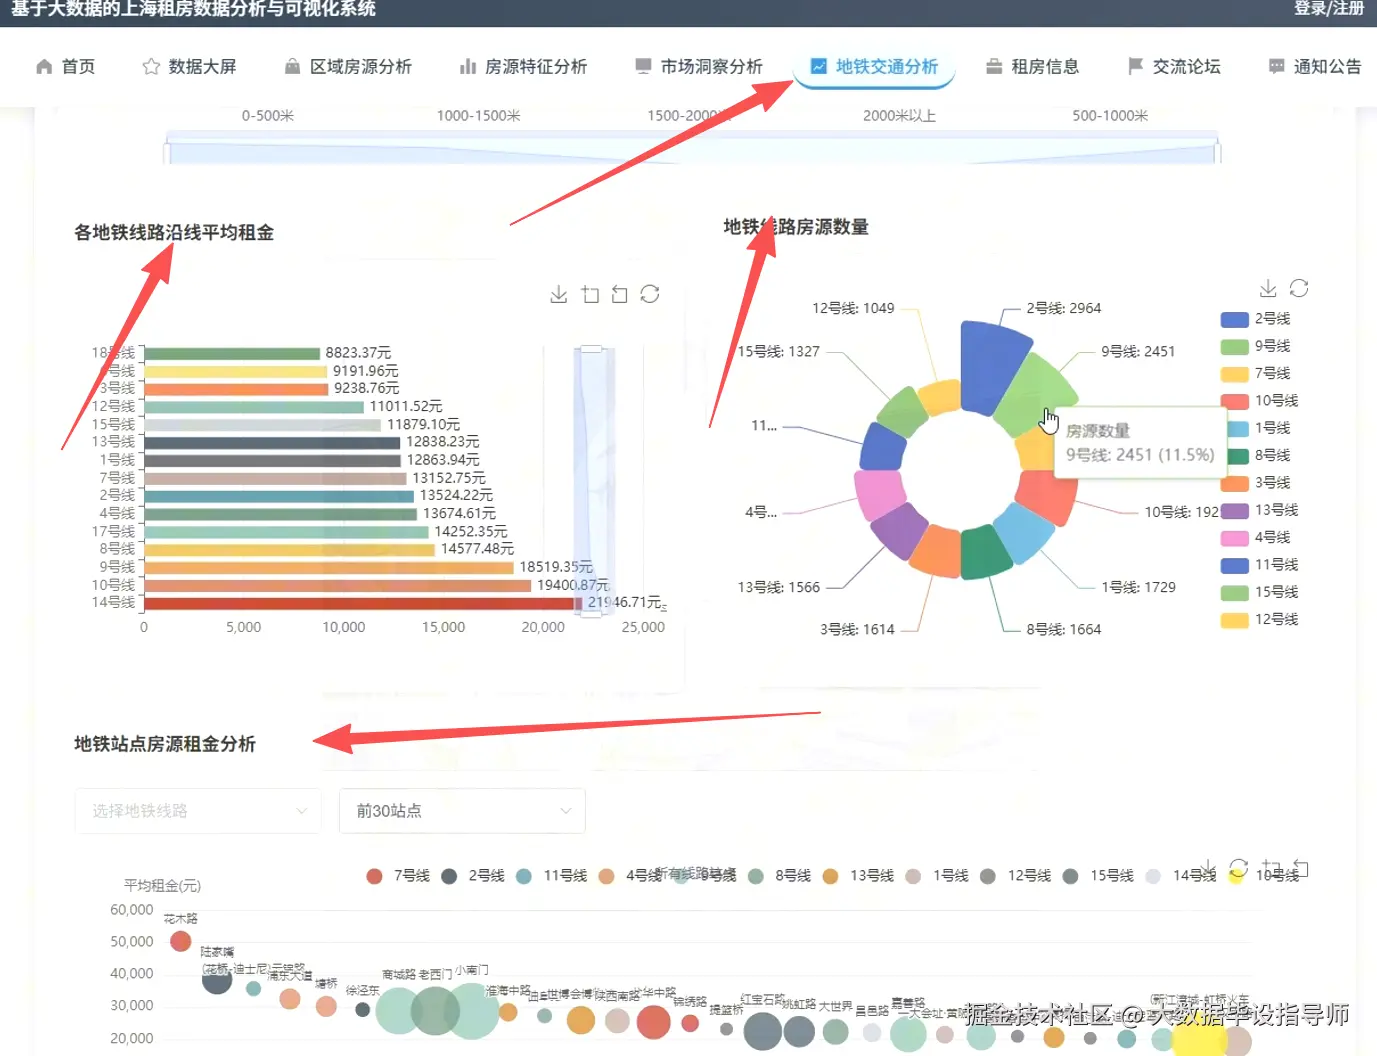Click the refresh icon on the average rent chart
This screenshot has height=1056, width=1377.
(650, 293)
